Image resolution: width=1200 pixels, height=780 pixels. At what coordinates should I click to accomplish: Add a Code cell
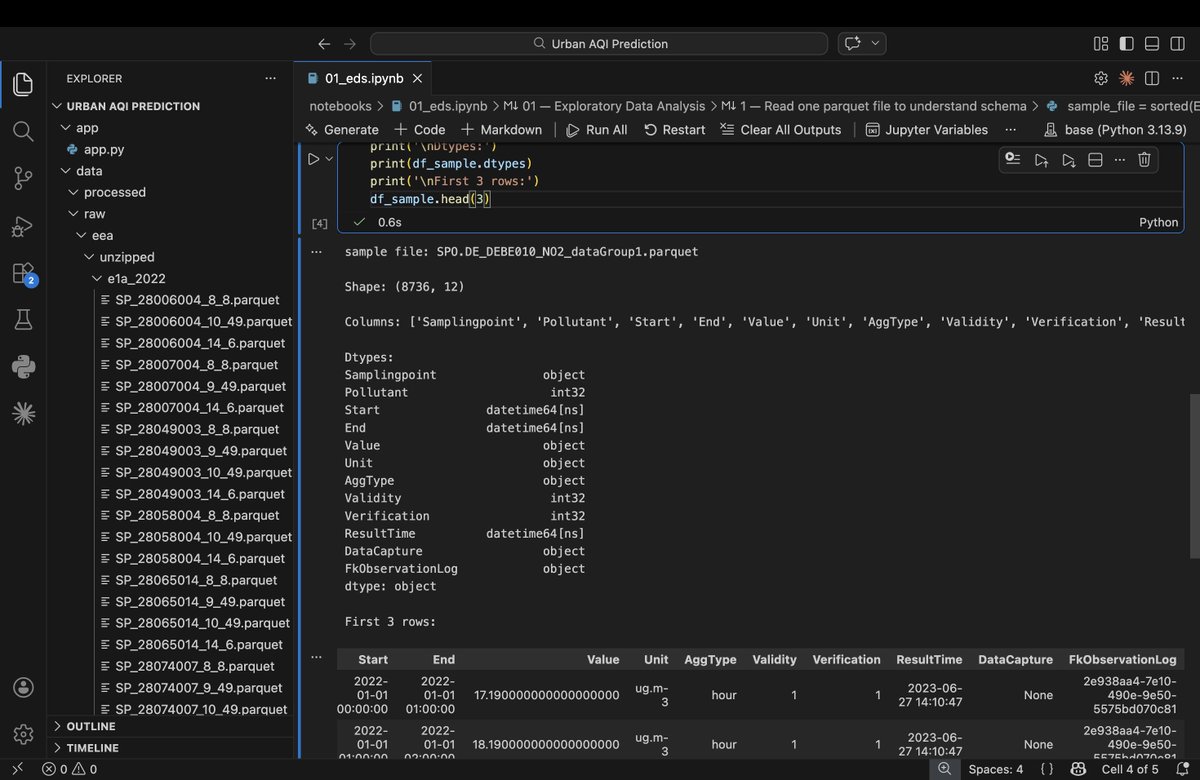pyautogui.click(x=419, y=130)
